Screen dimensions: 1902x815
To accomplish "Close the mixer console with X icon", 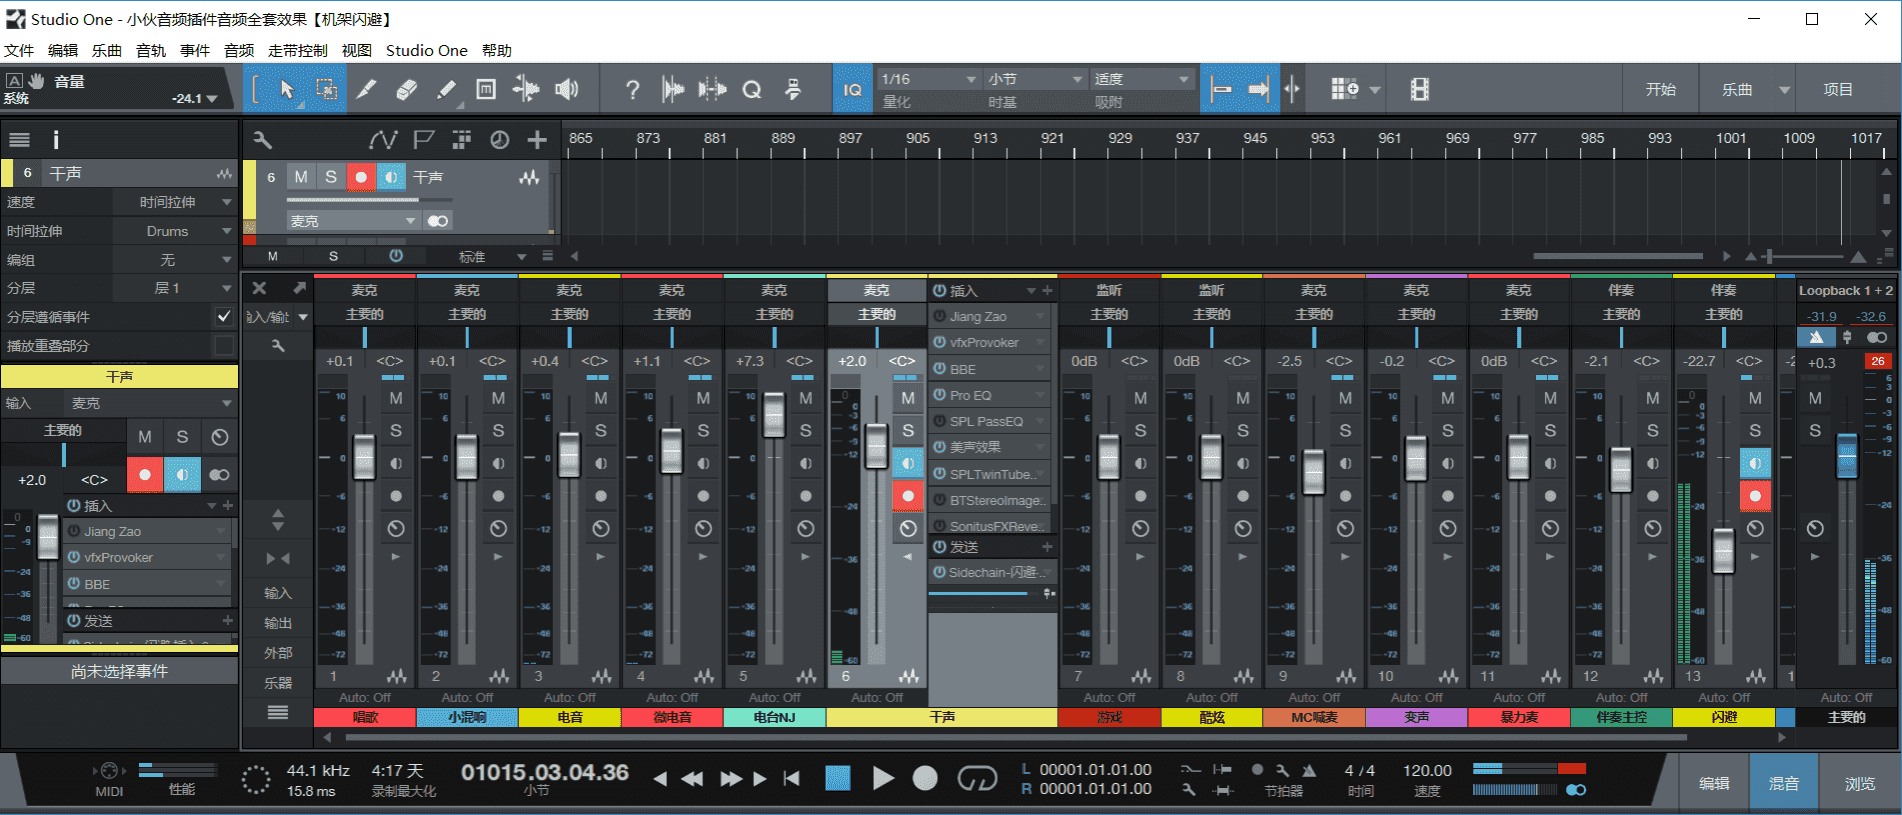I will [259, 288].
